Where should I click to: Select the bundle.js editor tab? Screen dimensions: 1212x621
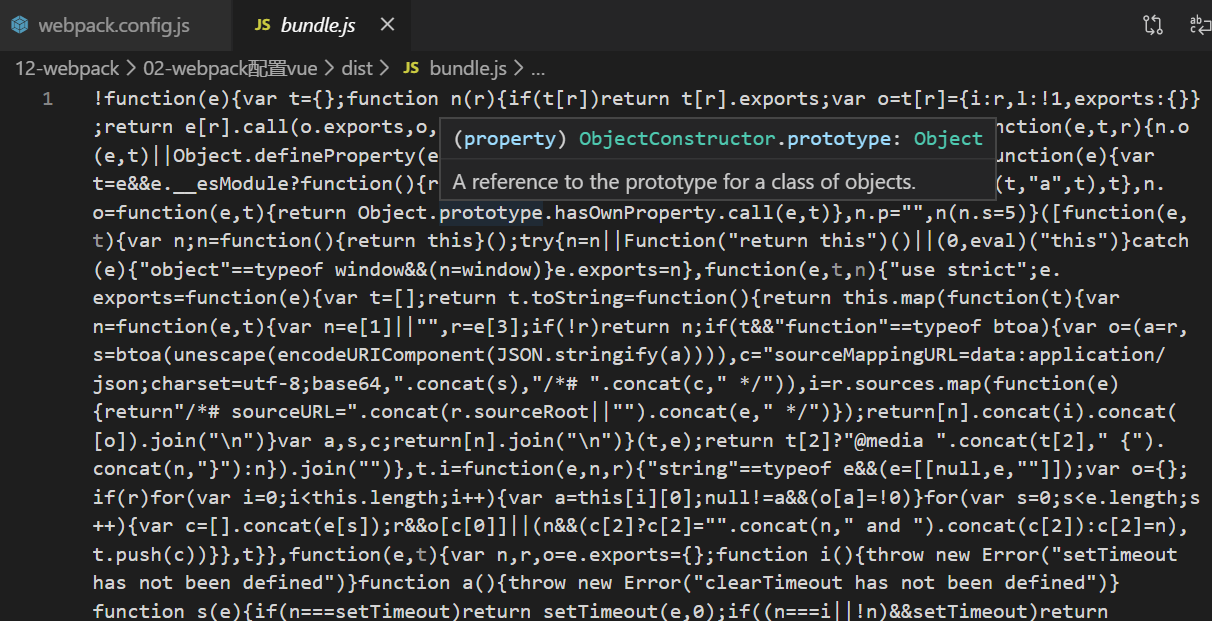click(x=318, y=26)
